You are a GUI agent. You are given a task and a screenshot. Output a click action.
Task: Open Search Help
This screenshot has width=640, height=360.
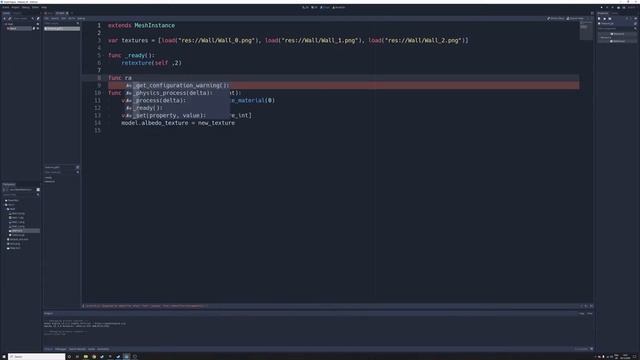(x=575, y=18)
